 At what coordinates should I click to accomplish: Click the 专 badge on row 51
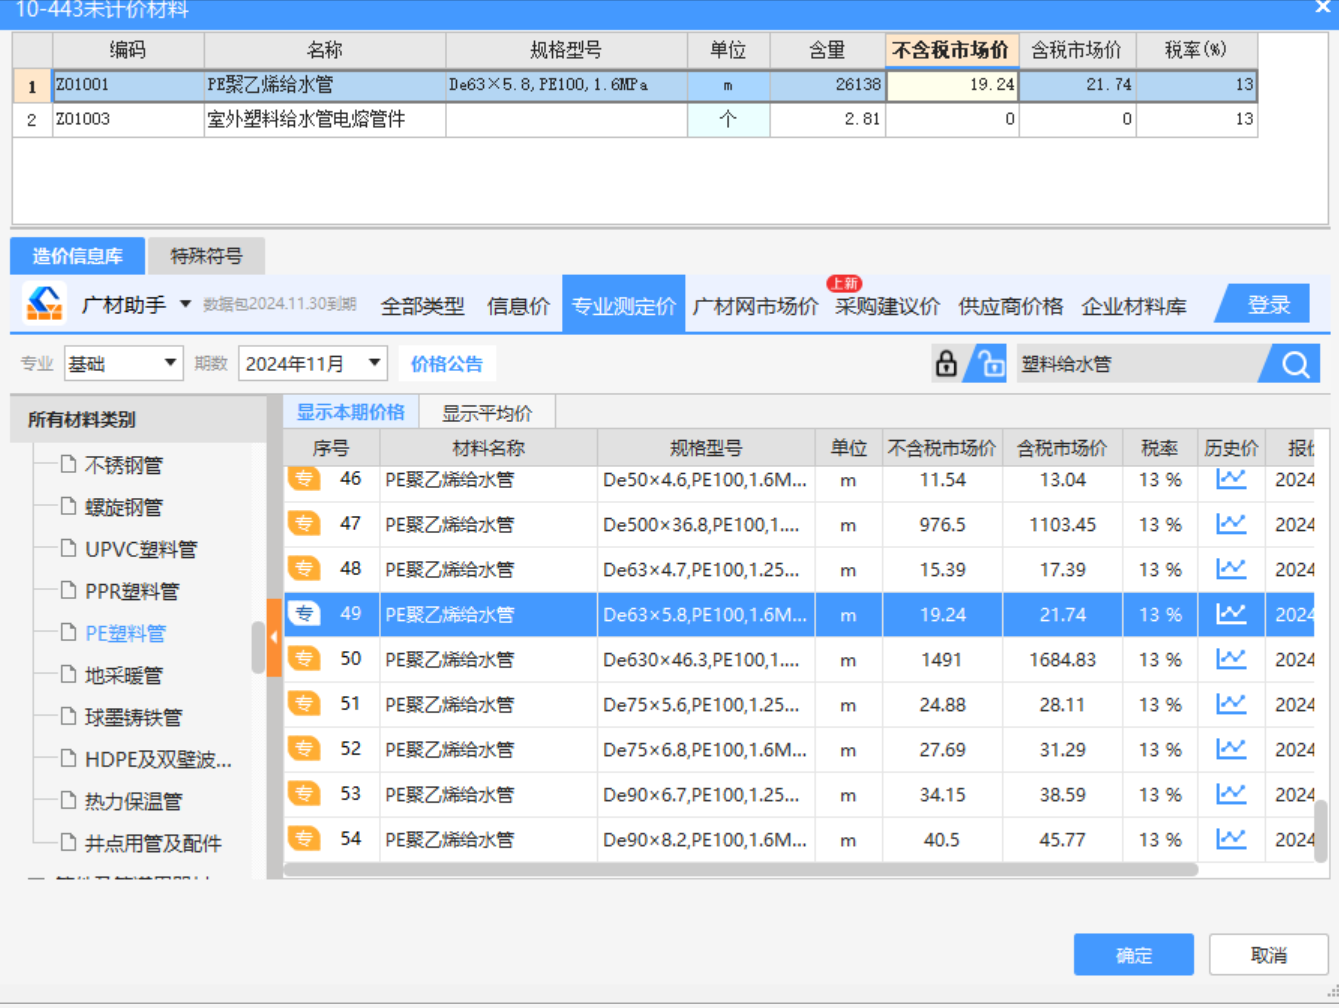304,703
